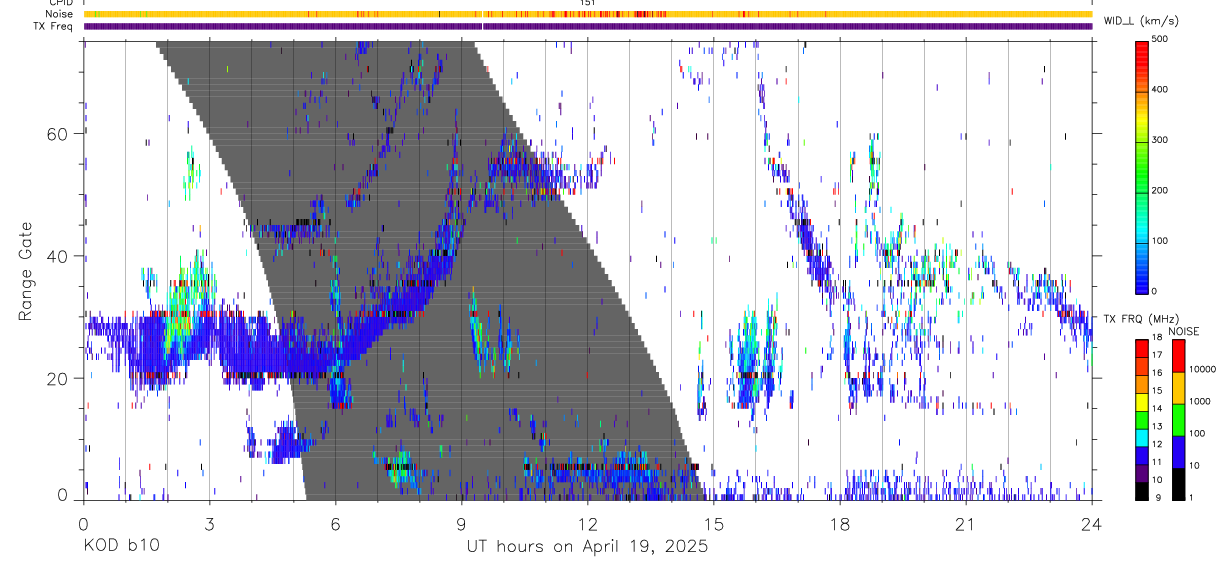This screenshot has height=567, width=1228.
Task: Click the TX FRQ (MHz) color scale bar
Action: tap(1142, 419)
